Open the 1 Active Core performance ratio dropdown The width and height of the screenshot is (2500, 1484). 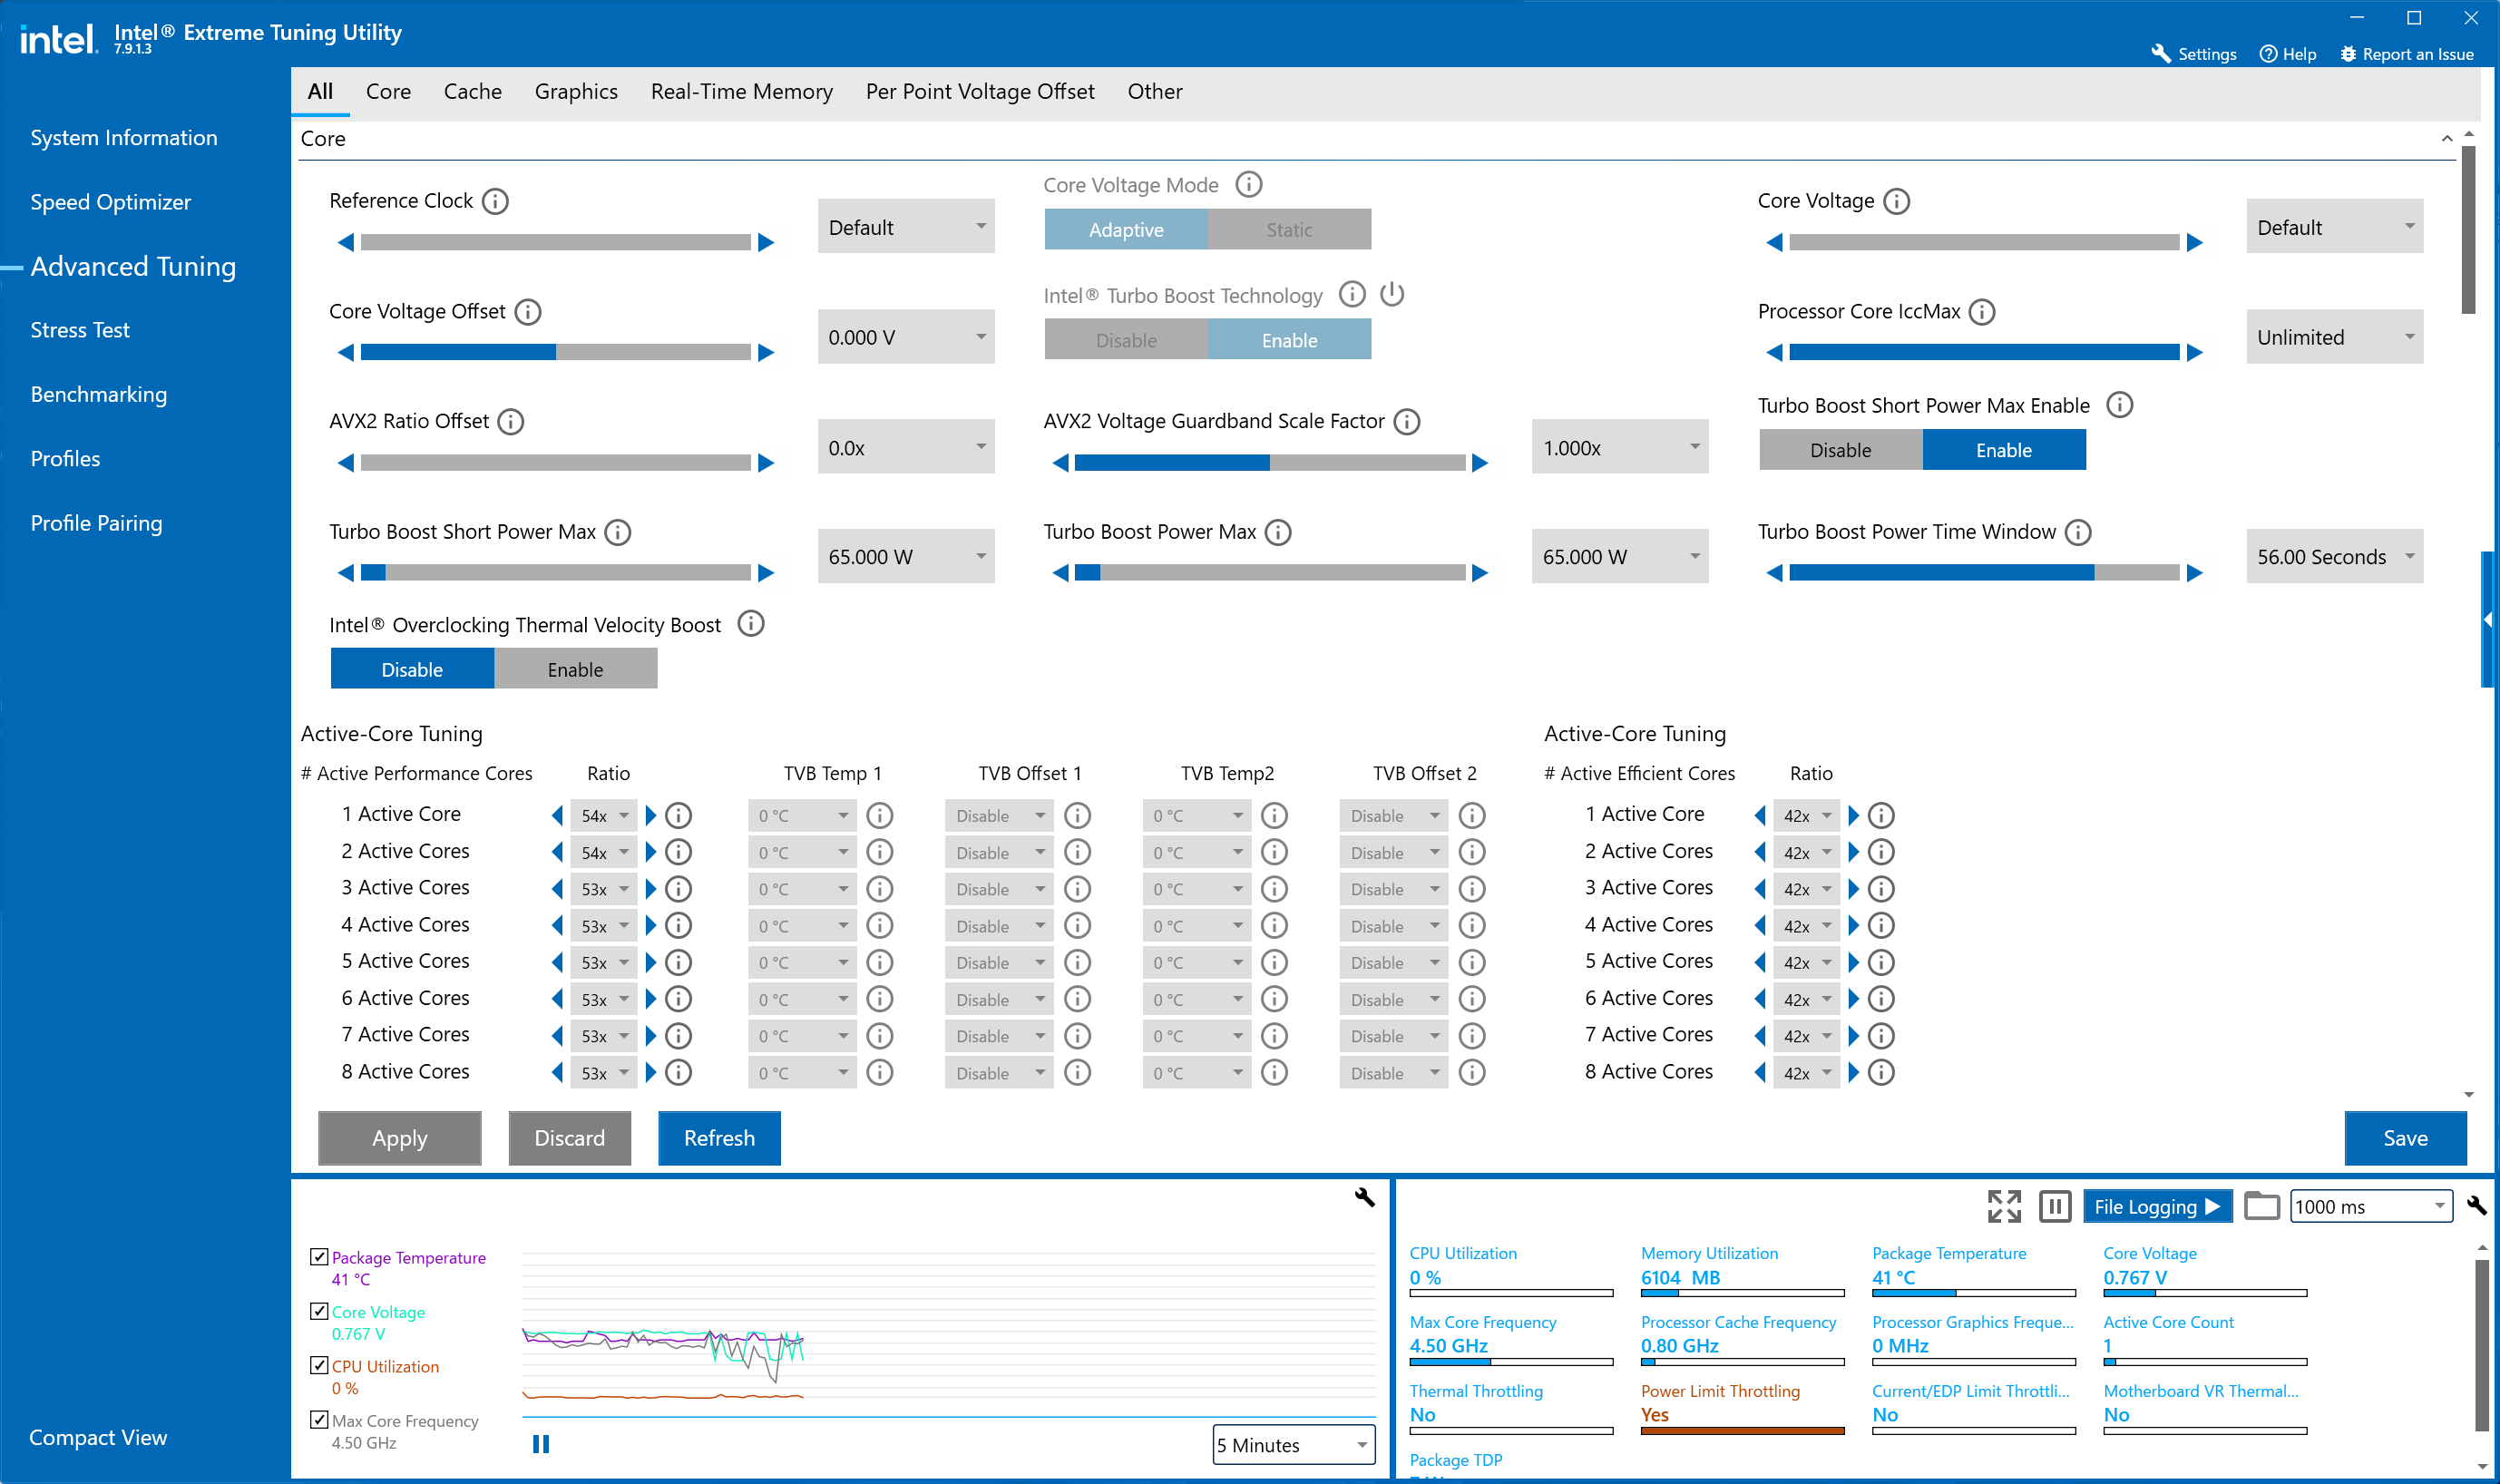tap(605, 816)
